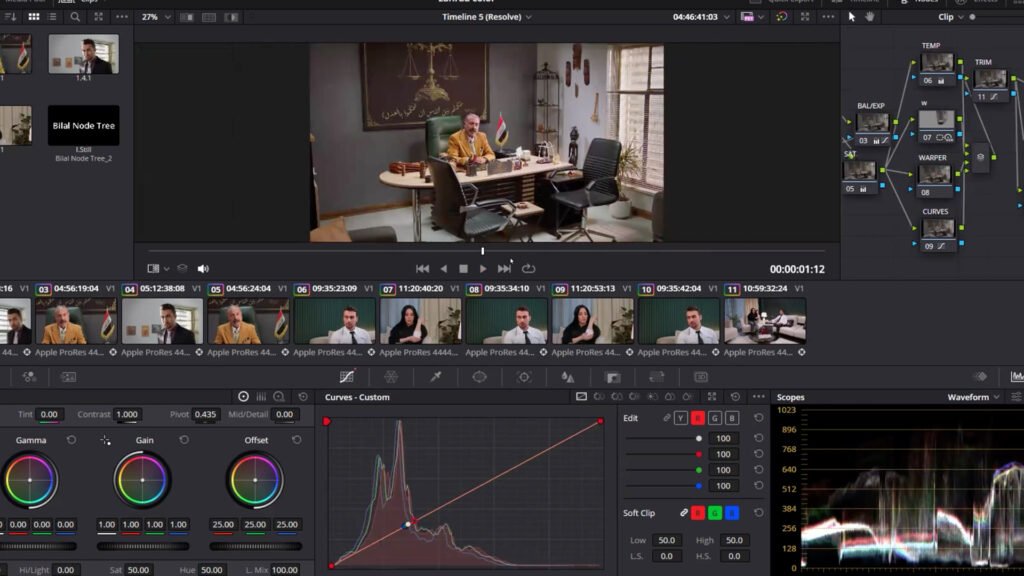The width and height of the screenshot is (1024, 576).
Task: Open the Key palette icon
Action: tap(613, 377)
